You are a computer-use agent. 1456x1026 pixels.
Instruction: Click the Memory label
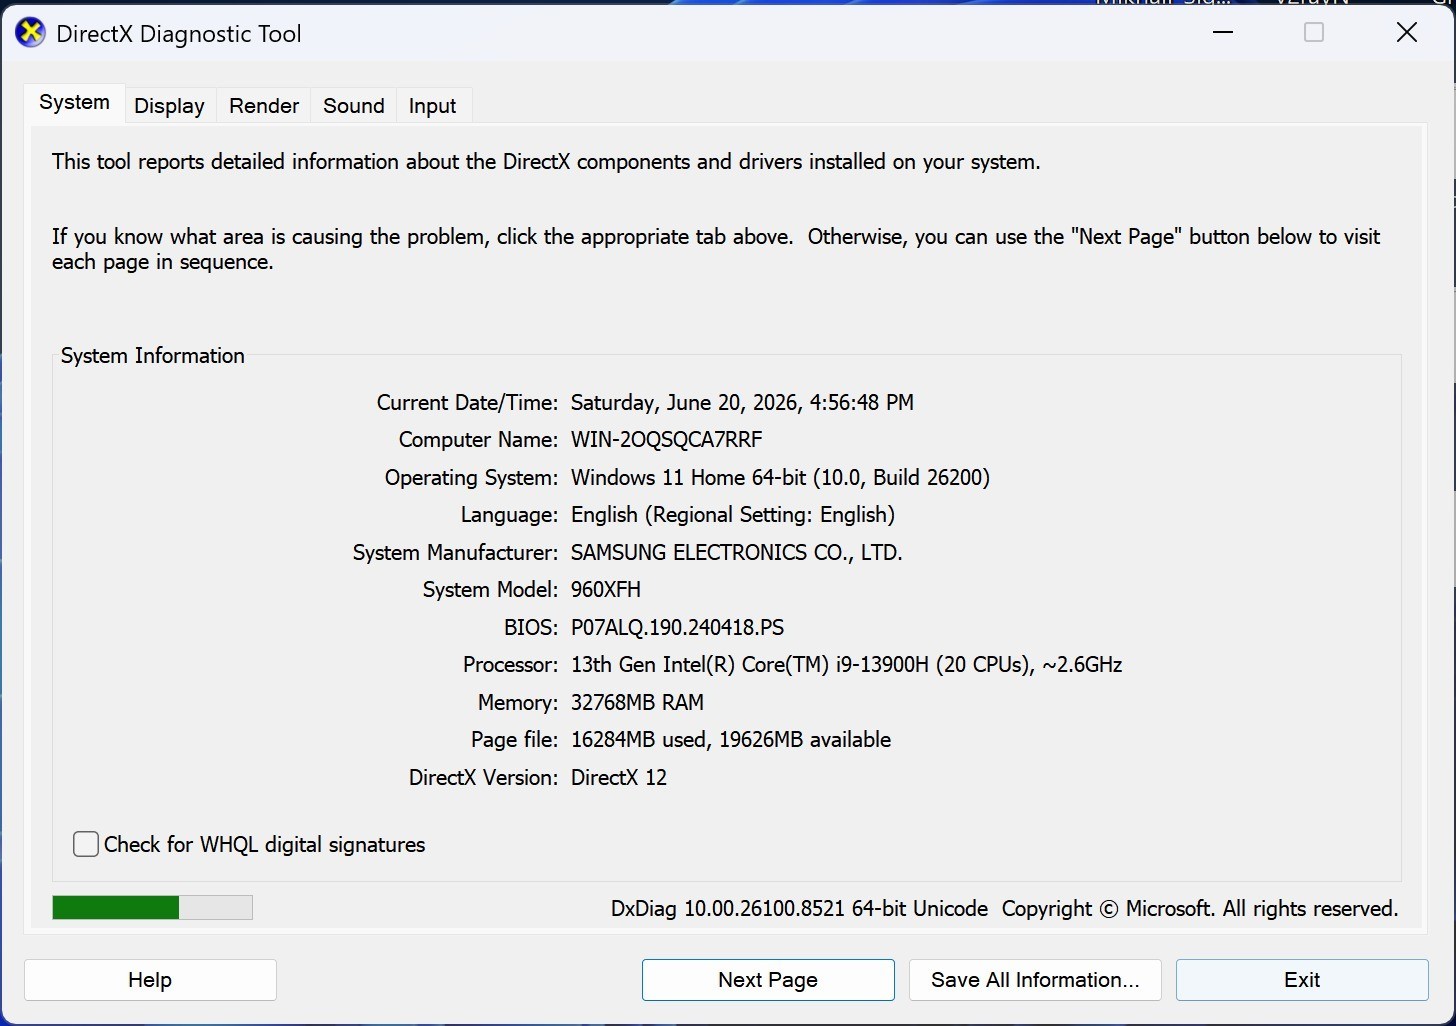(x=517, y=703)
